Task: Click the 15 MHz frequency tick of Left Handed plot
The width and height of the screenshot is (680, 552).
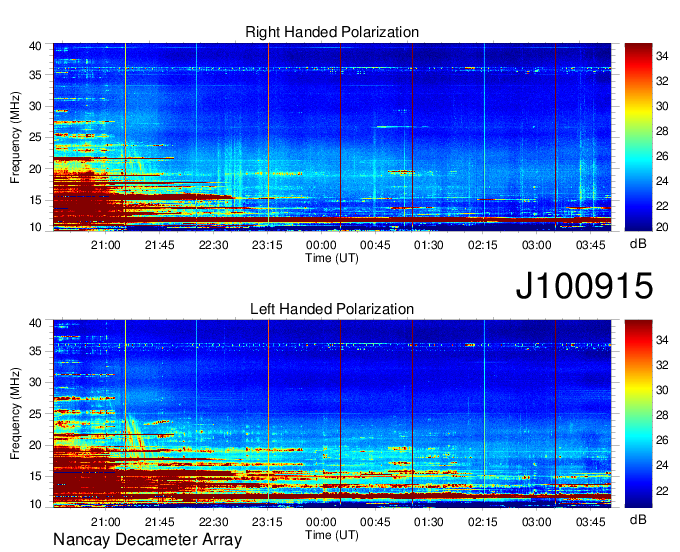Action: (36, 477)
